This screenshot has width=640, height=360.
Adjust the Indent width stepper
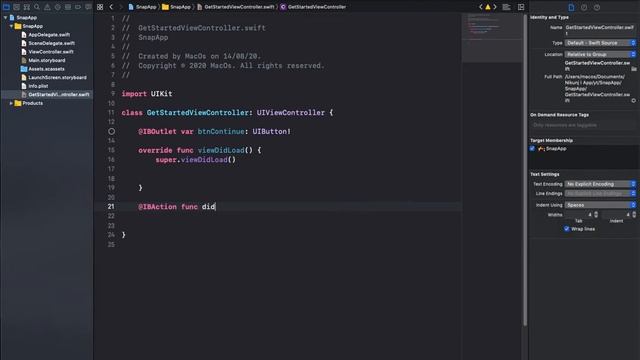coord(634,215)
